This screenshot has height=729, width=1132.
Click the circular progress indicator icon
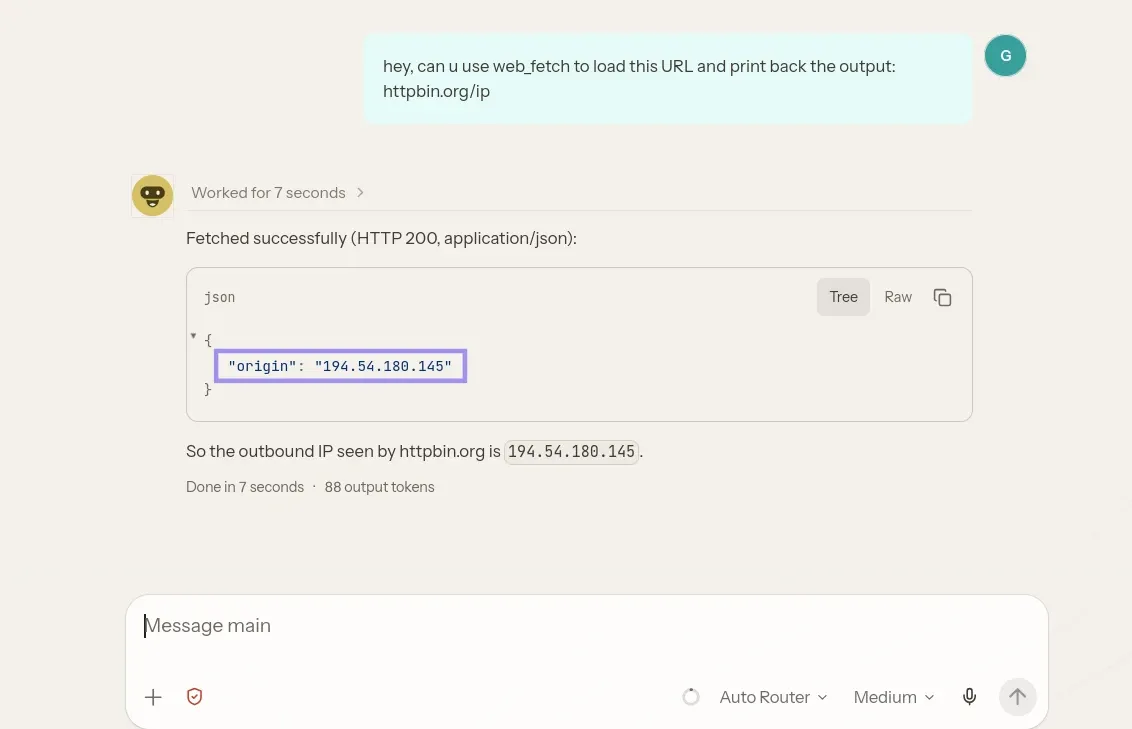point(691,697)
